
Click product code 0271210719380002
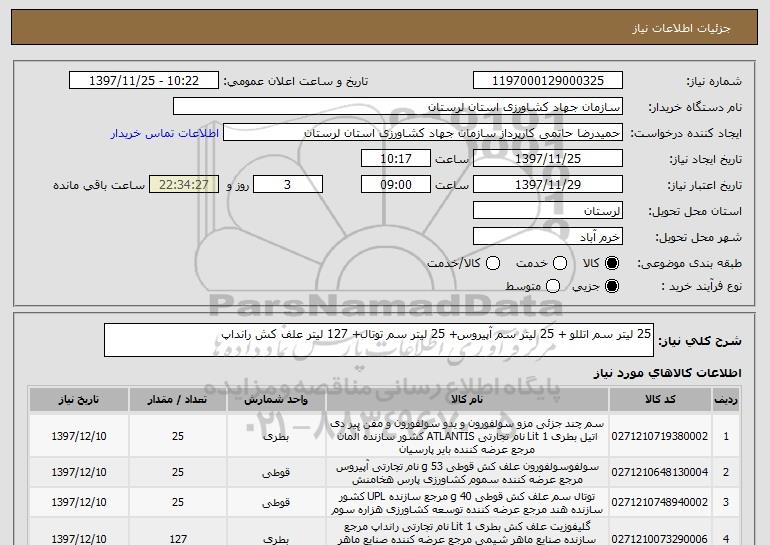tap(660, 436)
